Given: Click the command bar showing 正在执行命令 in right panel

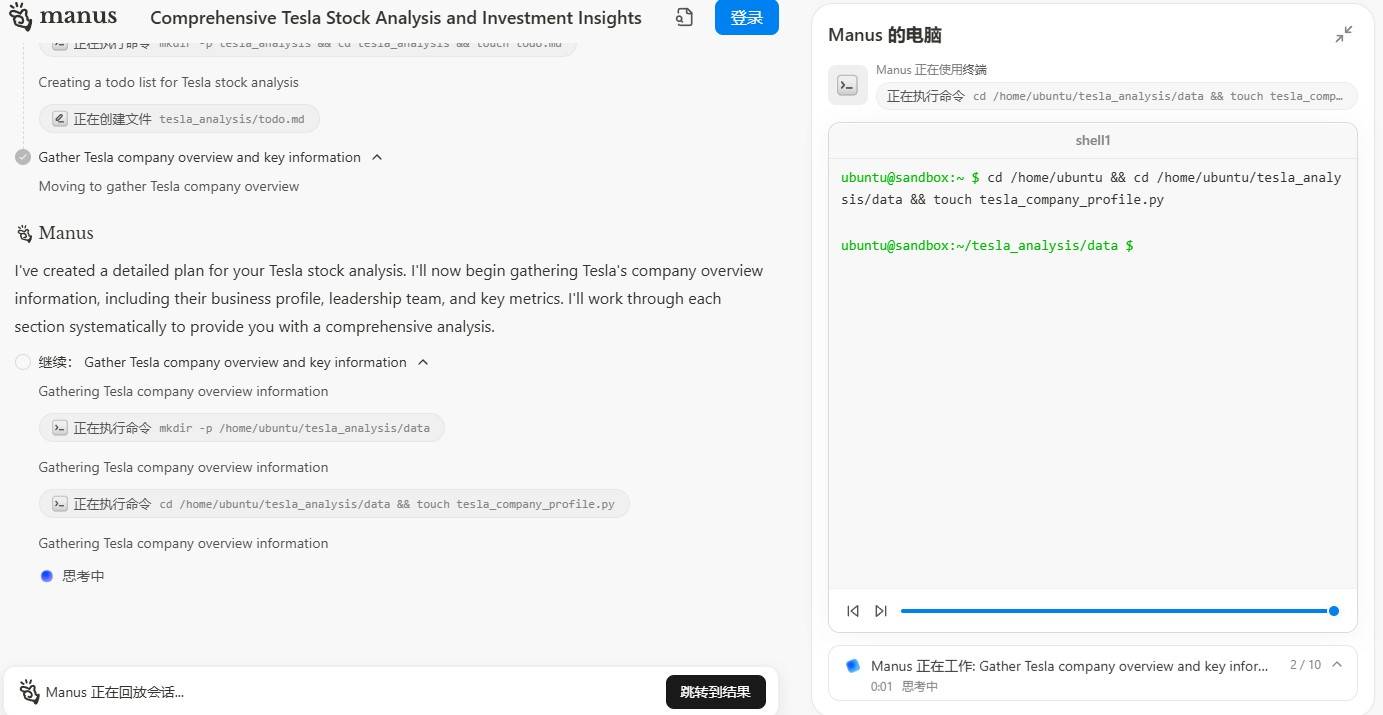Looking at the screenshot, I should pos(1116,96).
